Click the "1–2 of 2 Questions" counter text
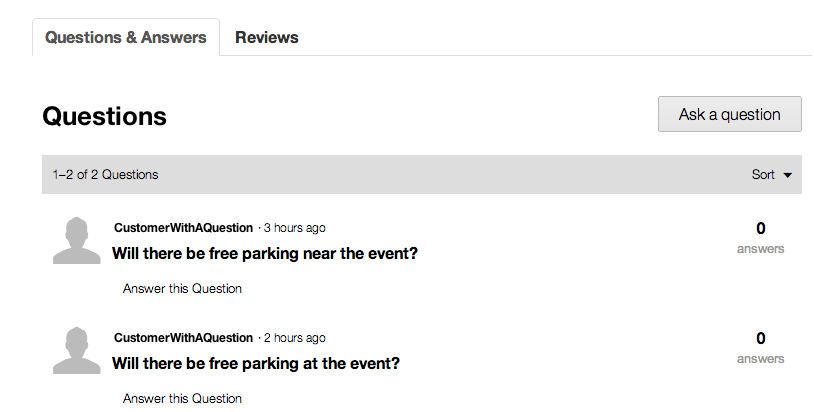 pyautogui.click(x=105, y=175)
